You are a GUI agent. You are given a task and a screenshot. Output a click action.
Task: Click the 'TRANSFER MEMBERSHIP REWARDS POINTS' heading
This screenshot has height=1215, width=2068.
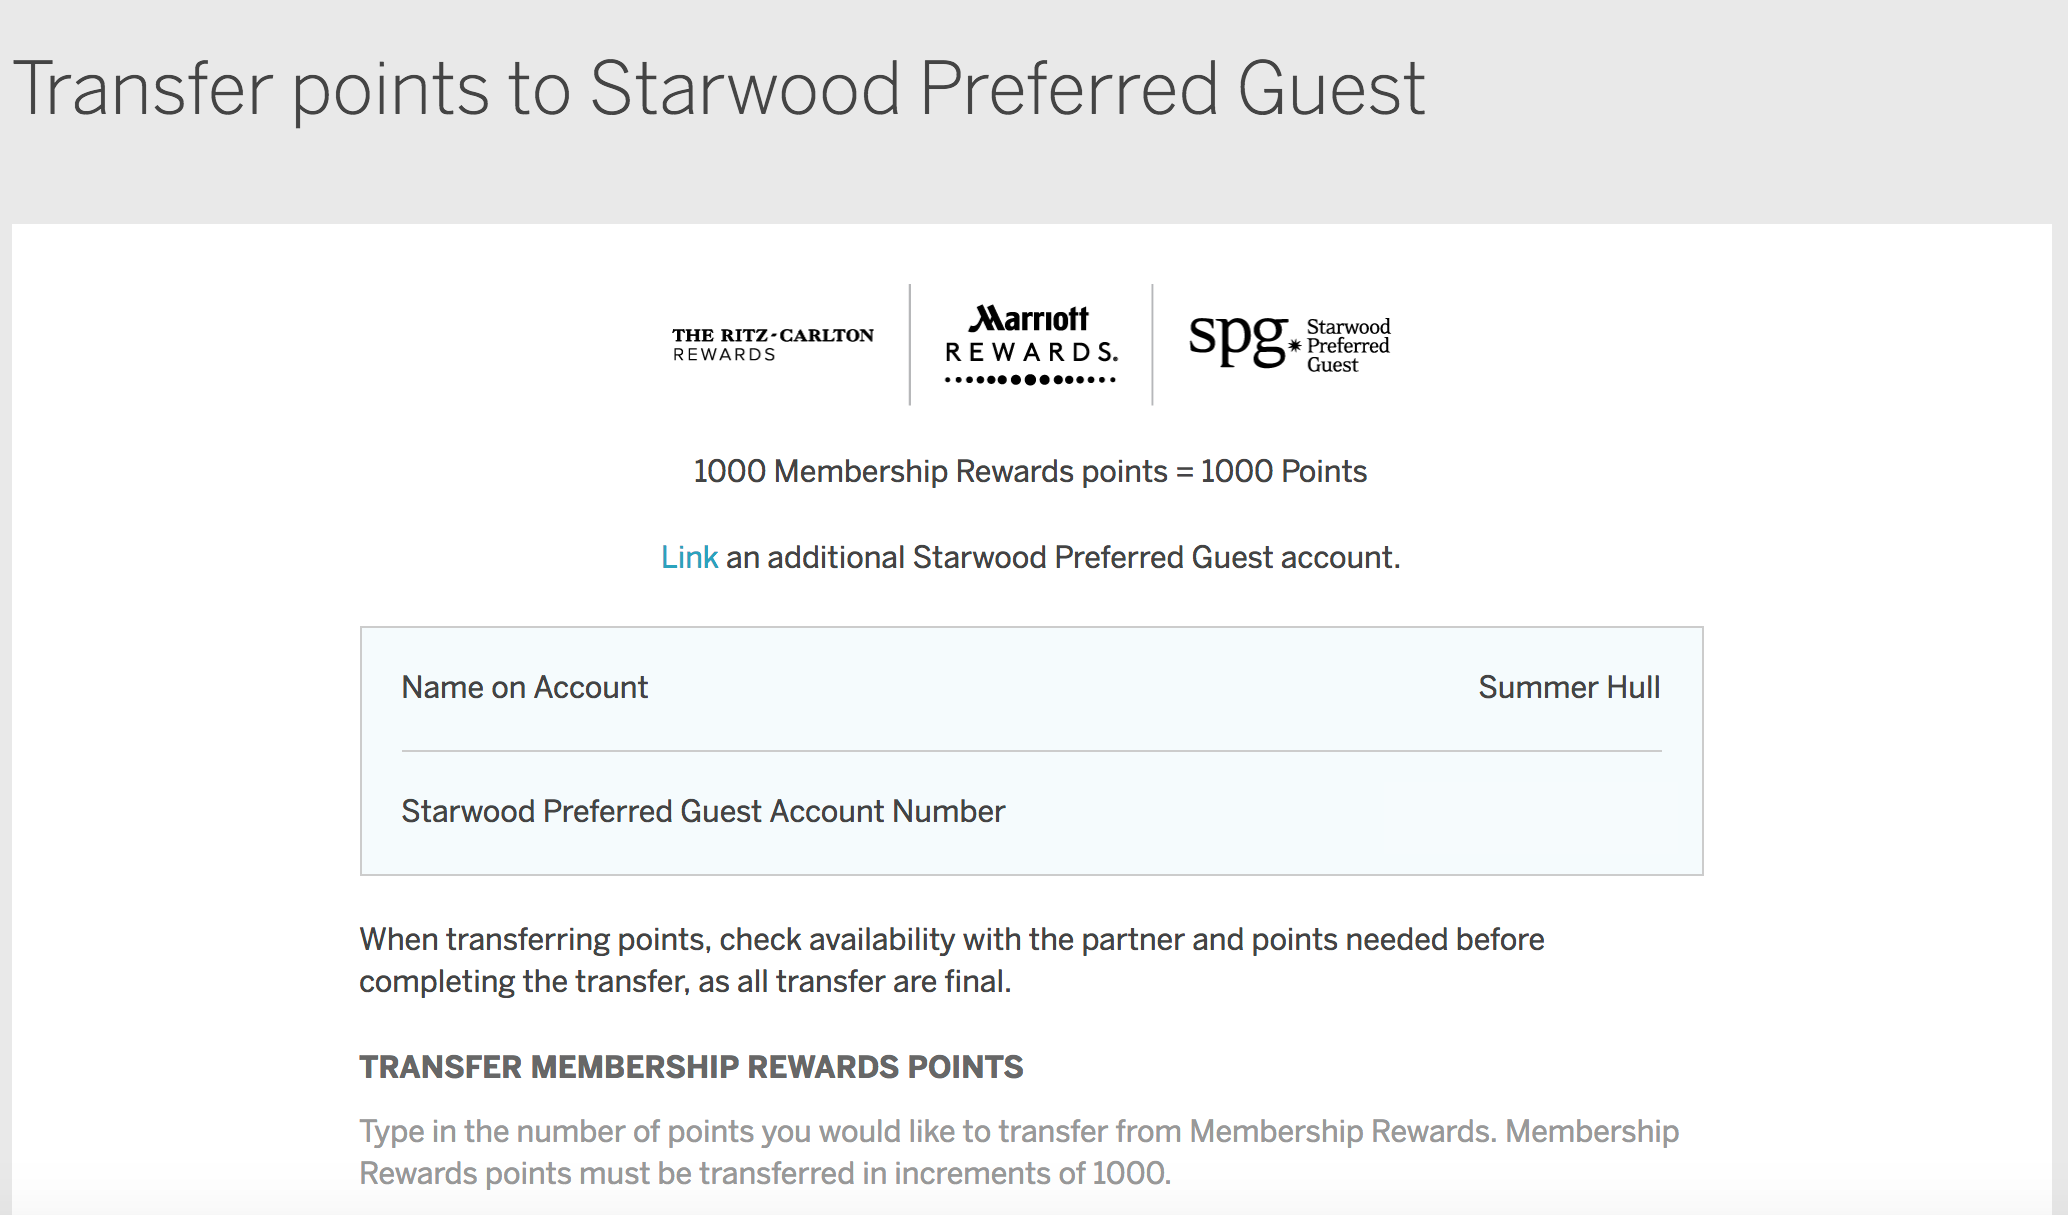point(691,1067)
